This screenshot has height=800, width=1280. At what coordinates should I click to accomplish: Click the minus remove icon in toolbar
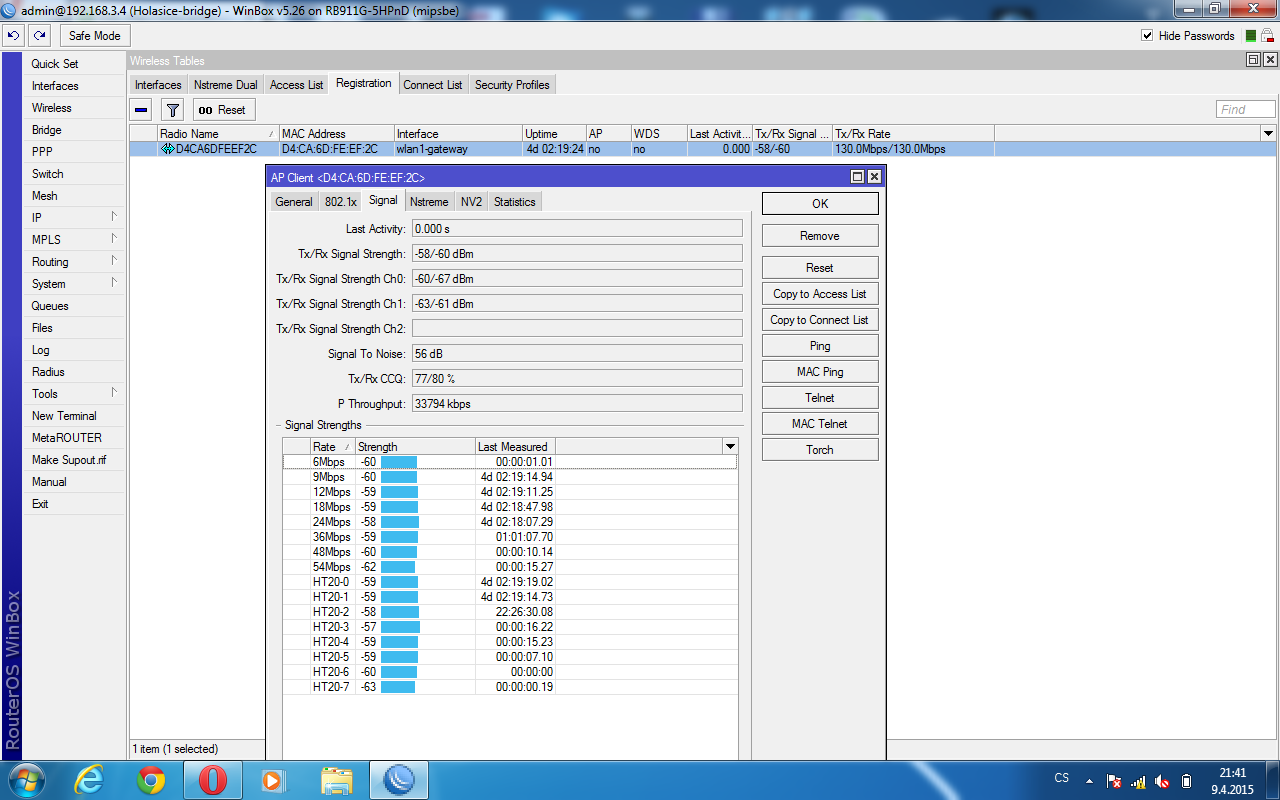142,110
